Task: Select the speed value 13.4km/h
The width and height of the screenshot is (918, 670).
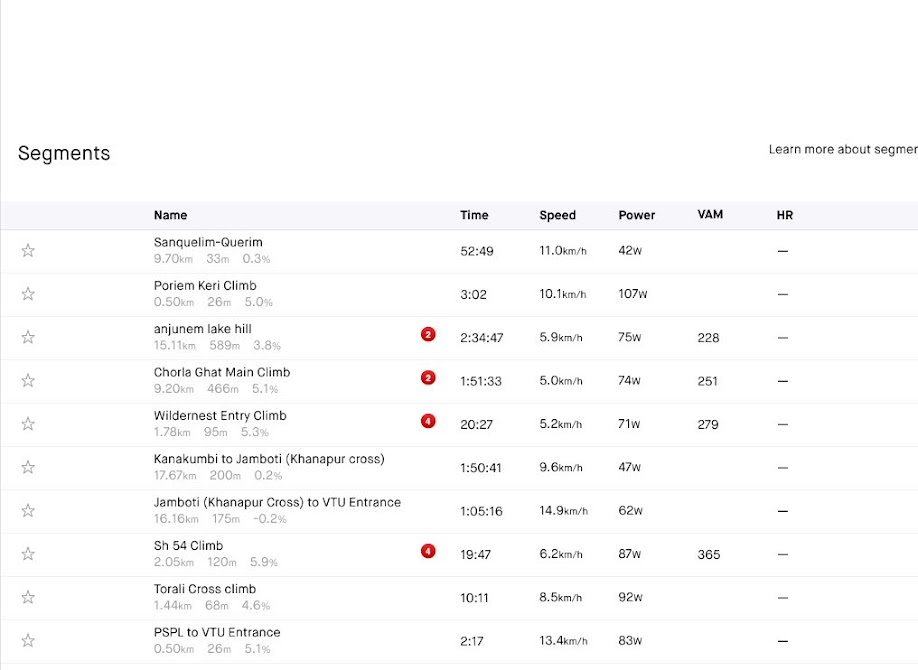Action: coord(563,641)
